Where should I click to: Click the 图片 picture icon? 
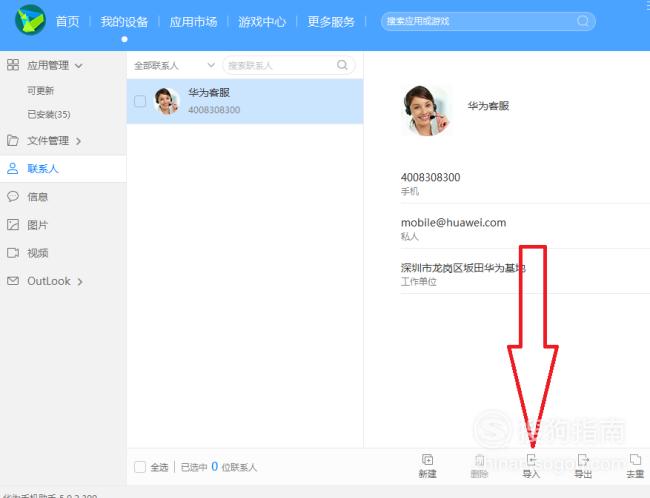13,225
